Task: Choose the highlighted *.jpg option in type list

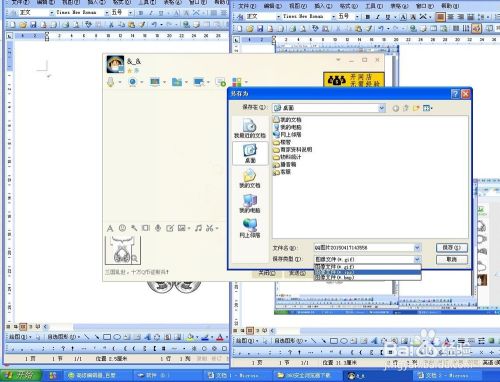Action: point(367,272)
